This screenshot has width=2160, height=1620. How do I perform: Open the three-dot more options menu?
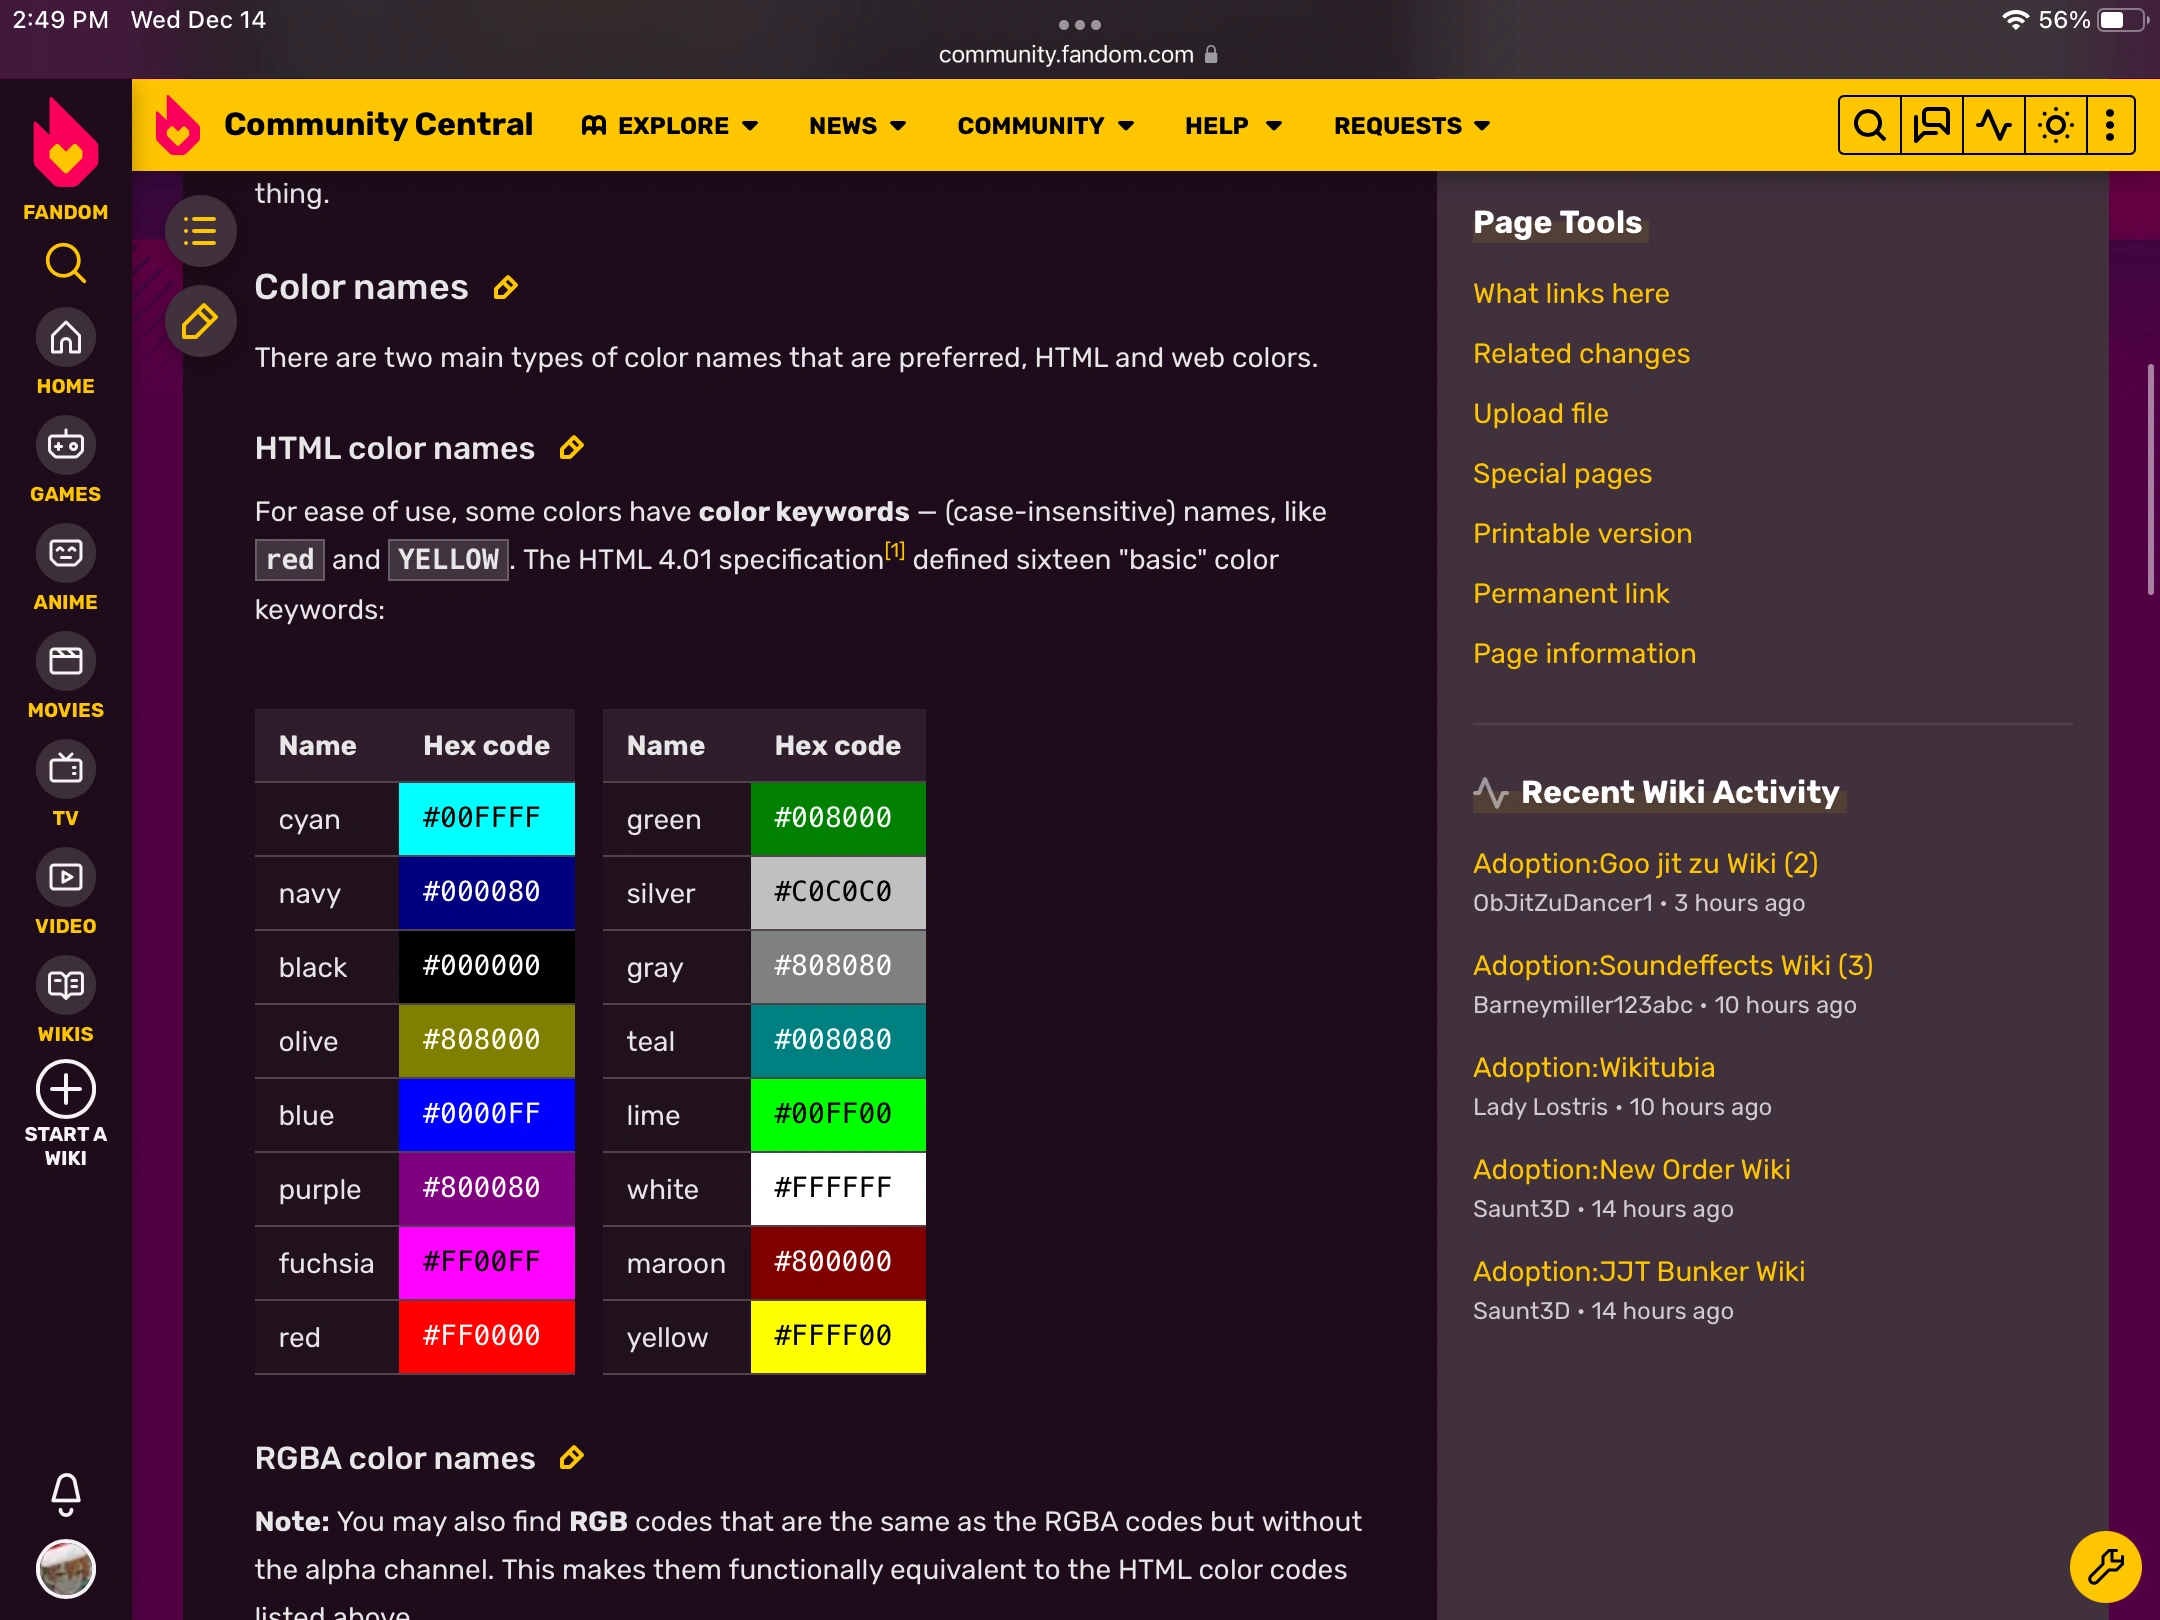(x=2109, y=125)
